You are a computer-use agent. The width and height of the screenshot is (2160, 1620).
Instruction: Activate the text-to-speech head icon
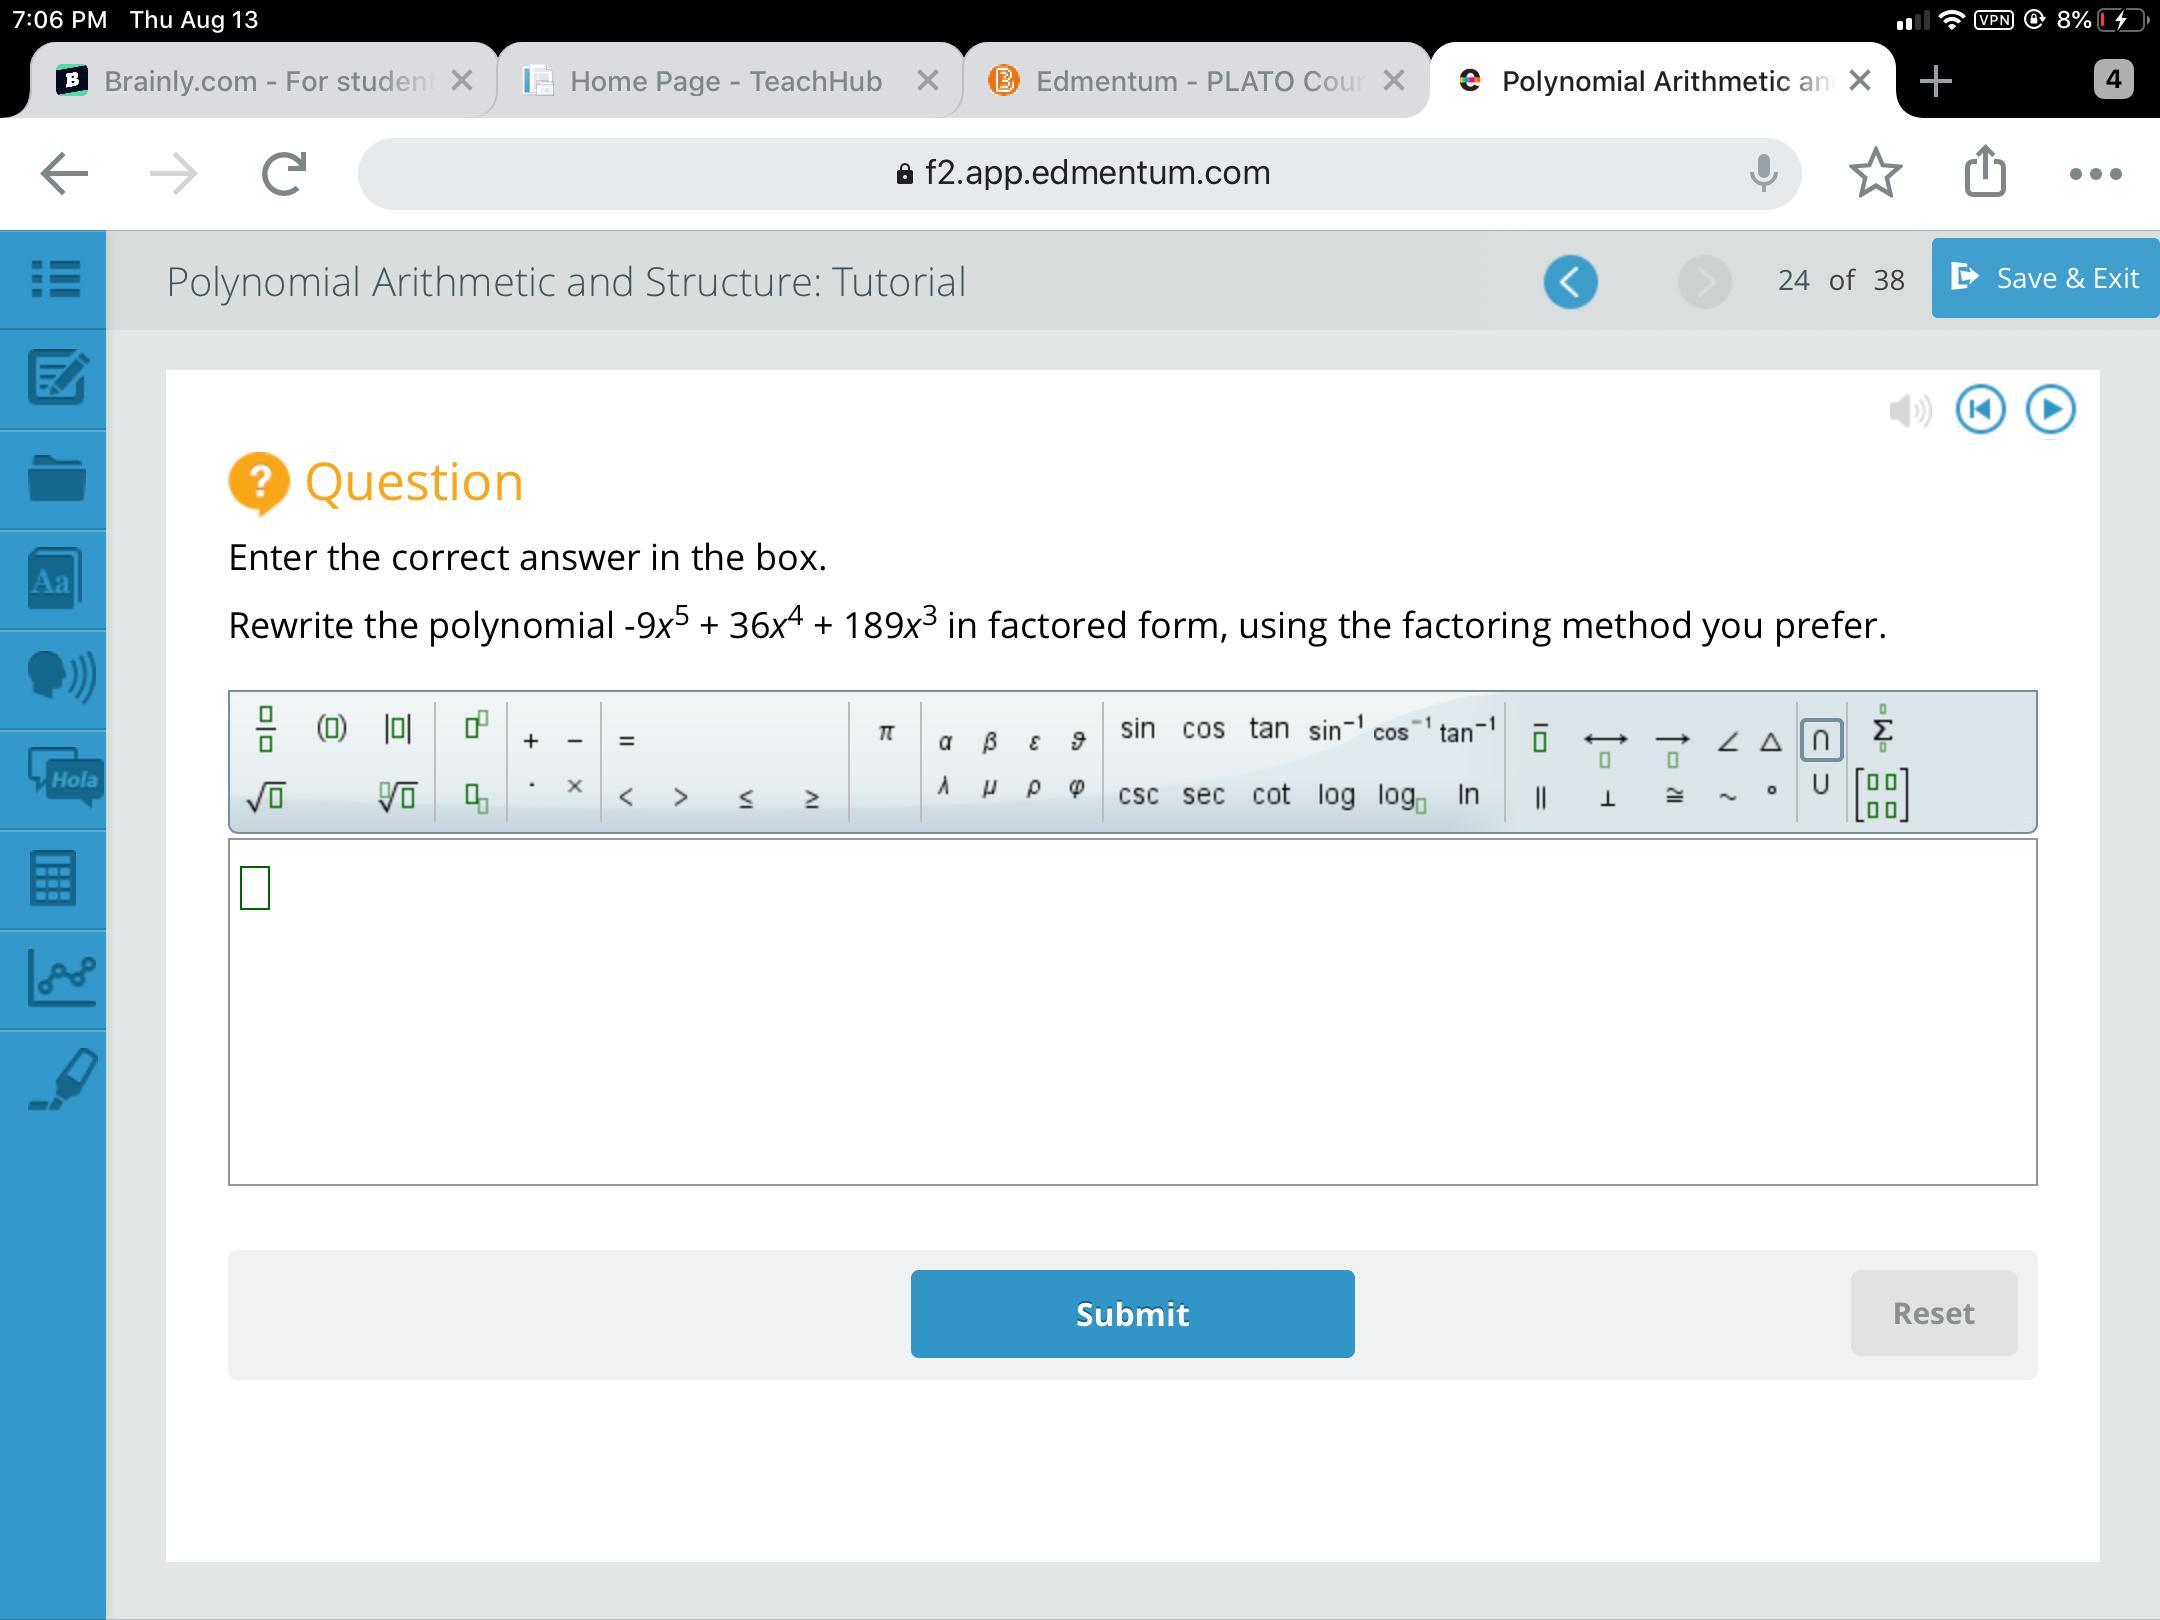coord(58,677)
